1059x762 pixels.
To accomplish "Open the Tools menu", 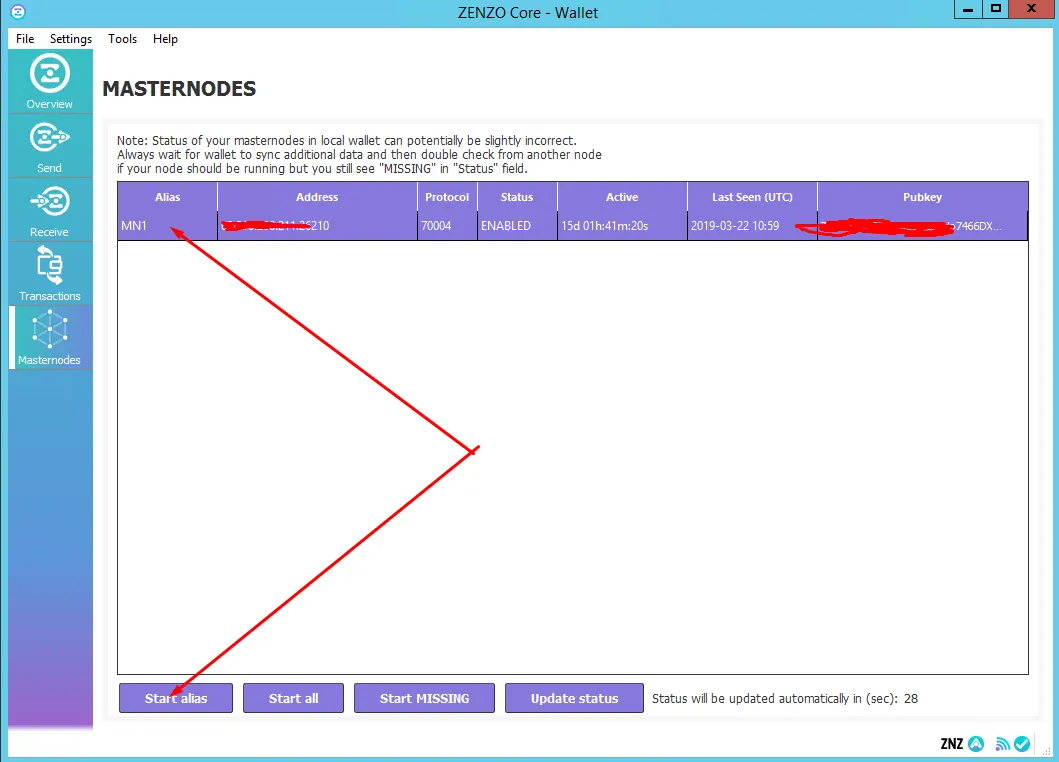I will [122, 39].
